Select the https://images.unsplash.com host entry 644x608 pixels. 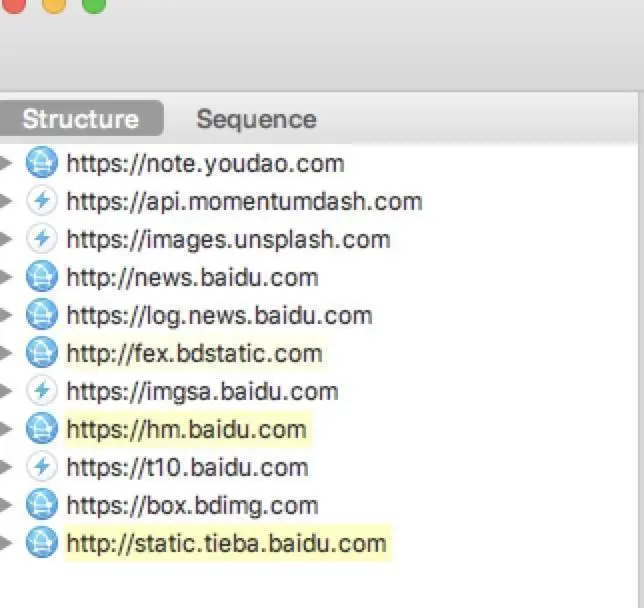228,239
